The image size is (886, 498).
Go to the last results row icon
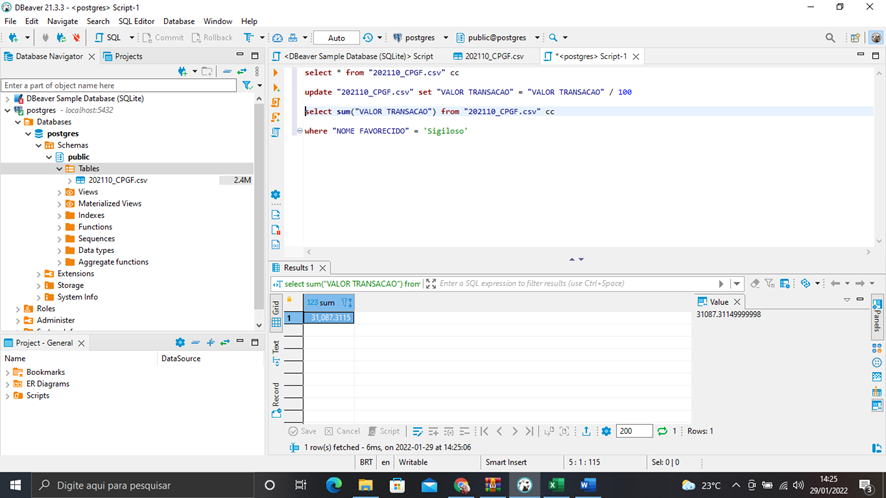coord(529,431)
